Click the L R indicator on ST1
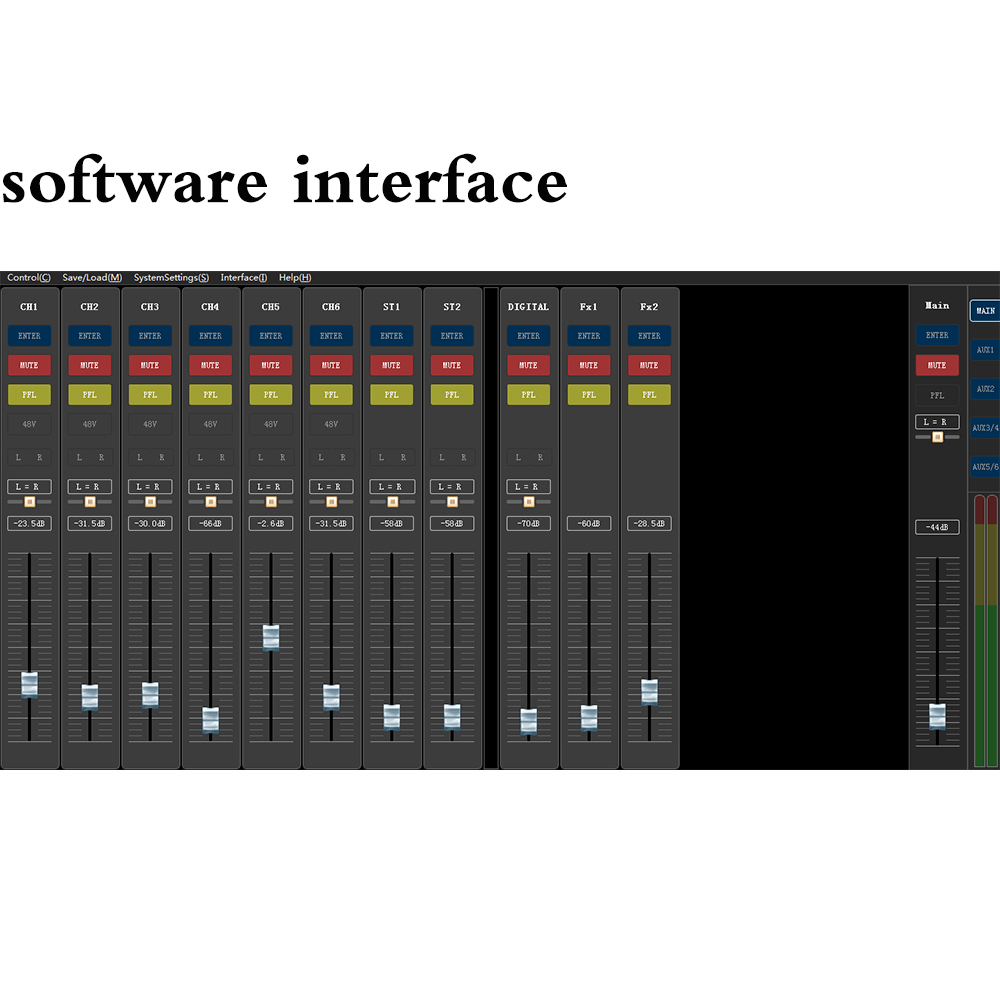This screenshot has height=1002, width=1000. [x=392, y=458]
